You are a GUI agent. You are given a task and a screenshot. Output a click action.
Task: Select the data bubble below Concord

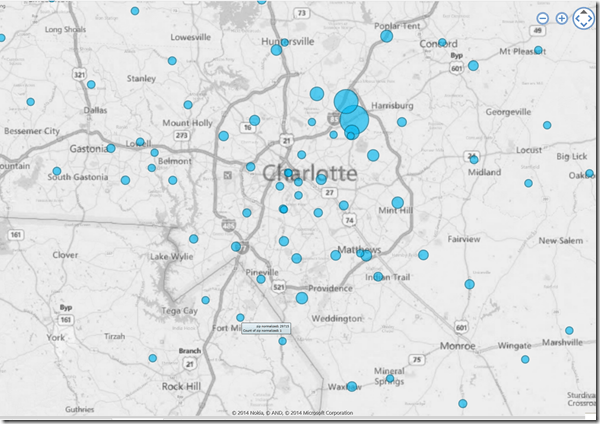pos(473,66)
